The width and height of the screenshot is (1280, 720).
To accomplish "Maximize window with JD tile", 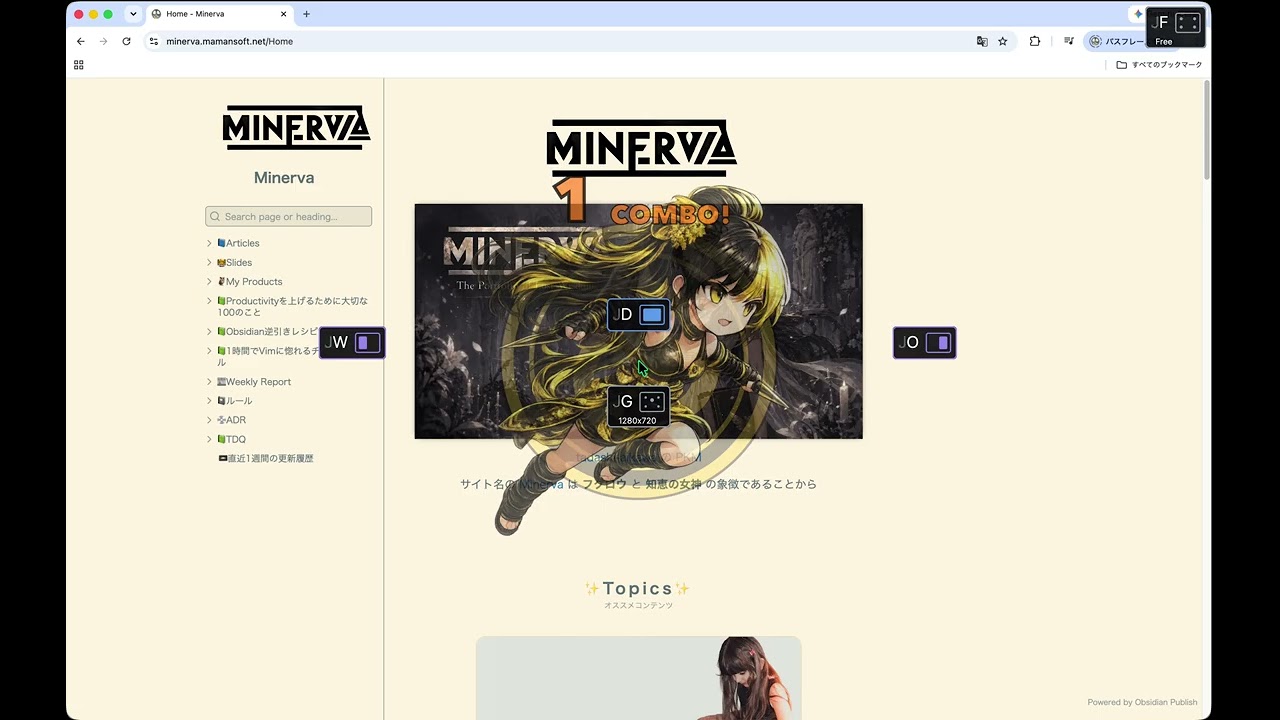I will pyautogui.click(x=638, y=315).
